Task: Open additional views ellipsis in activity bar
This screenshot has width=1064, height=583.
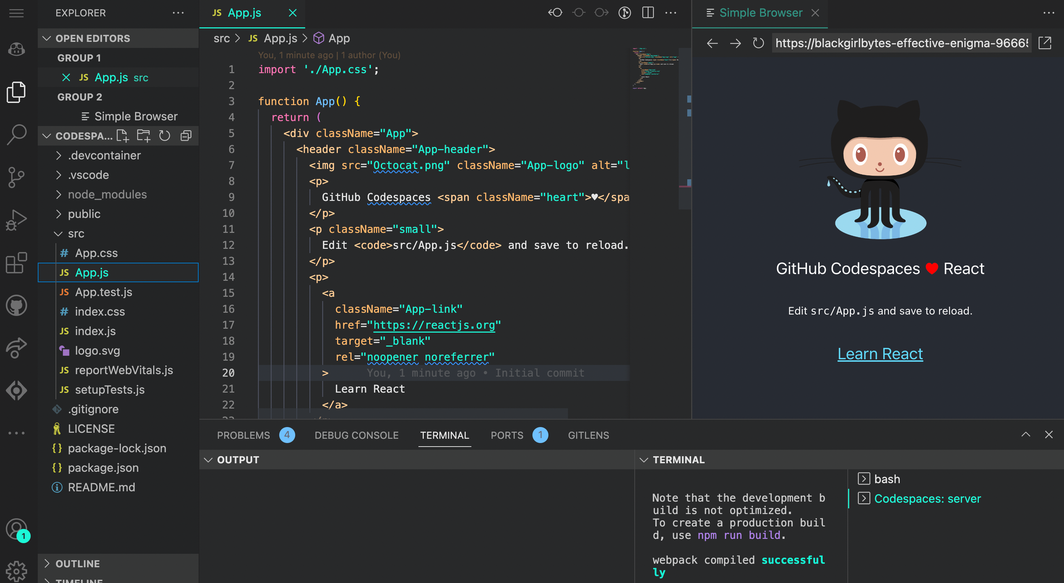Action: [x=16, y=433]
